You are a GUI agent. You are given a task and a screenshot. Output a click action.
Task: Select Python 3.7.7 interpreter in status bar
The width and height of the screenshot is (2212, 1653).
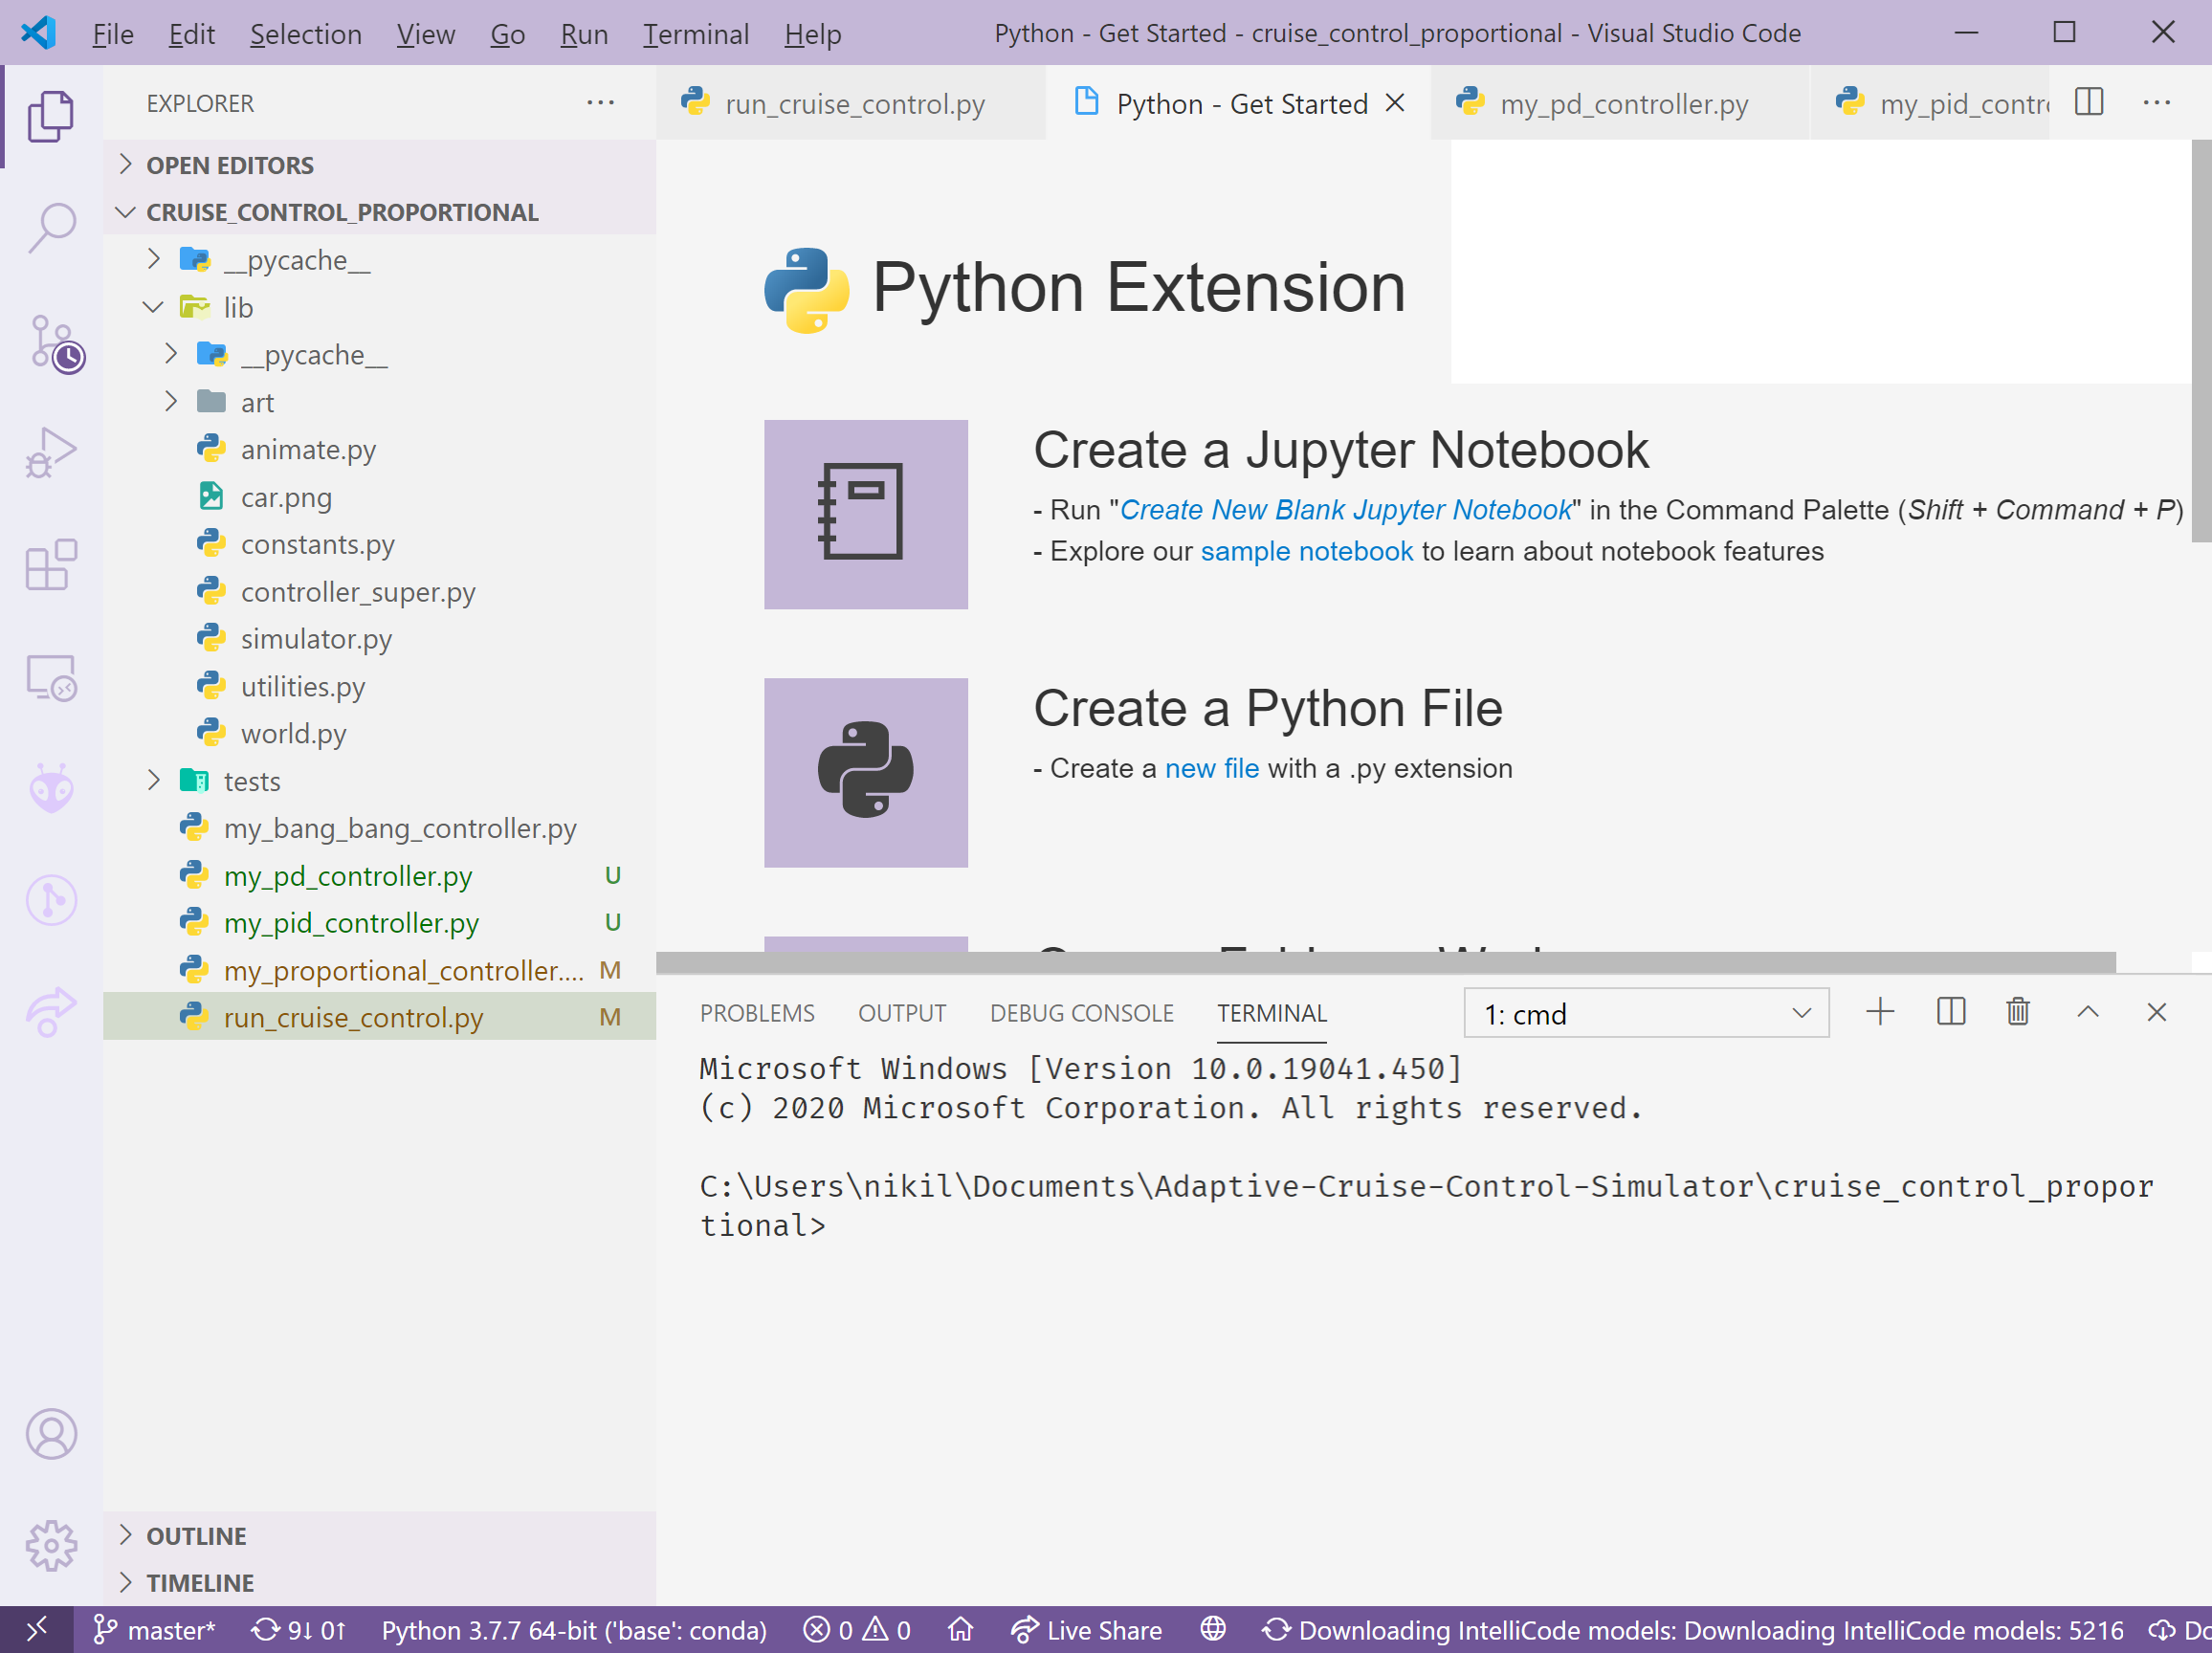point(574,1630)
